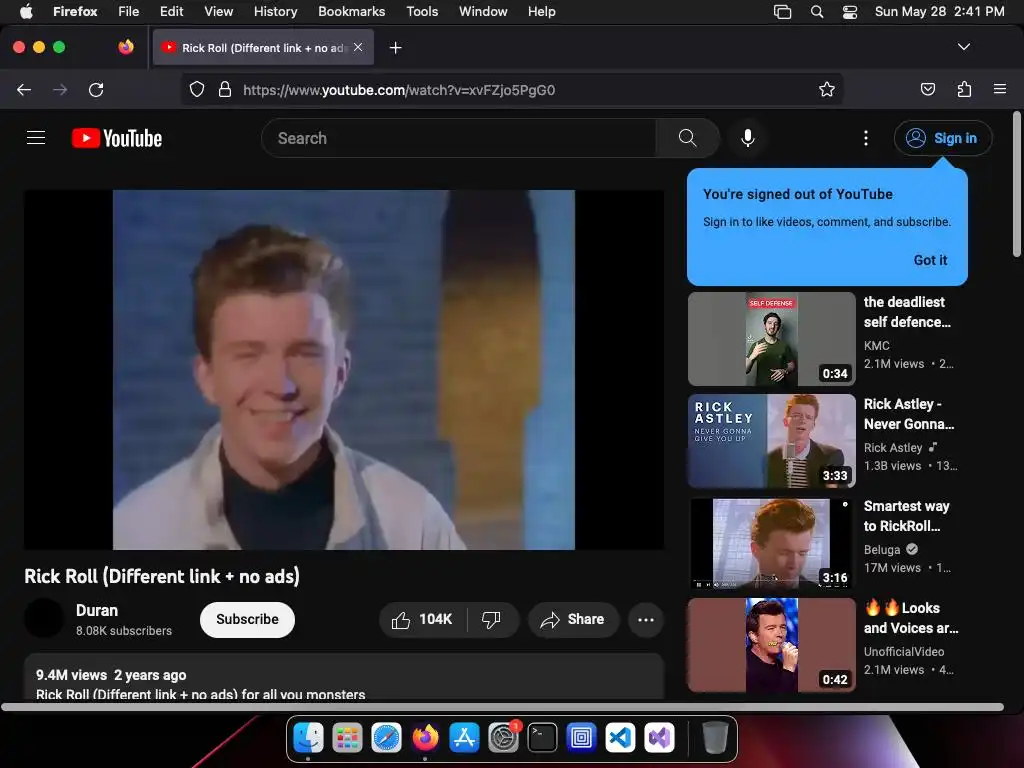Reload the page in Firefox
This screenshot has height=768, width=1024.
pyautogui.click(x=96, y=89)
